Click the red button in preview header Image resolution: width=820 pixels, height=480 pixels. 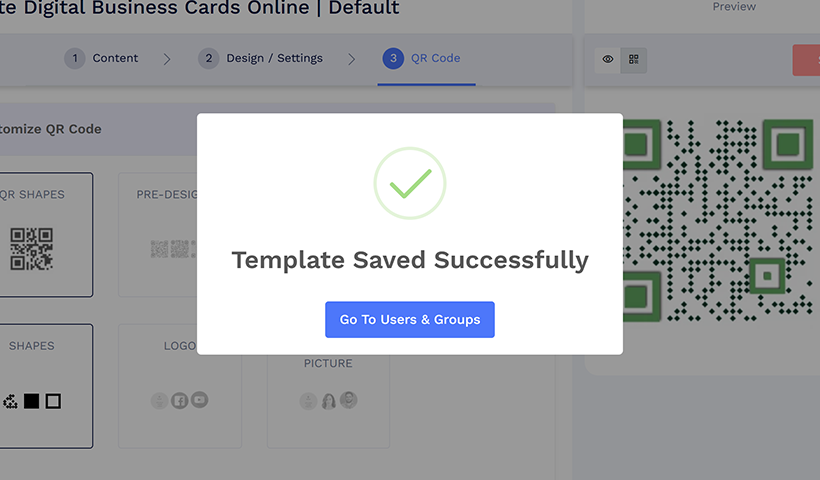[806, 60]
